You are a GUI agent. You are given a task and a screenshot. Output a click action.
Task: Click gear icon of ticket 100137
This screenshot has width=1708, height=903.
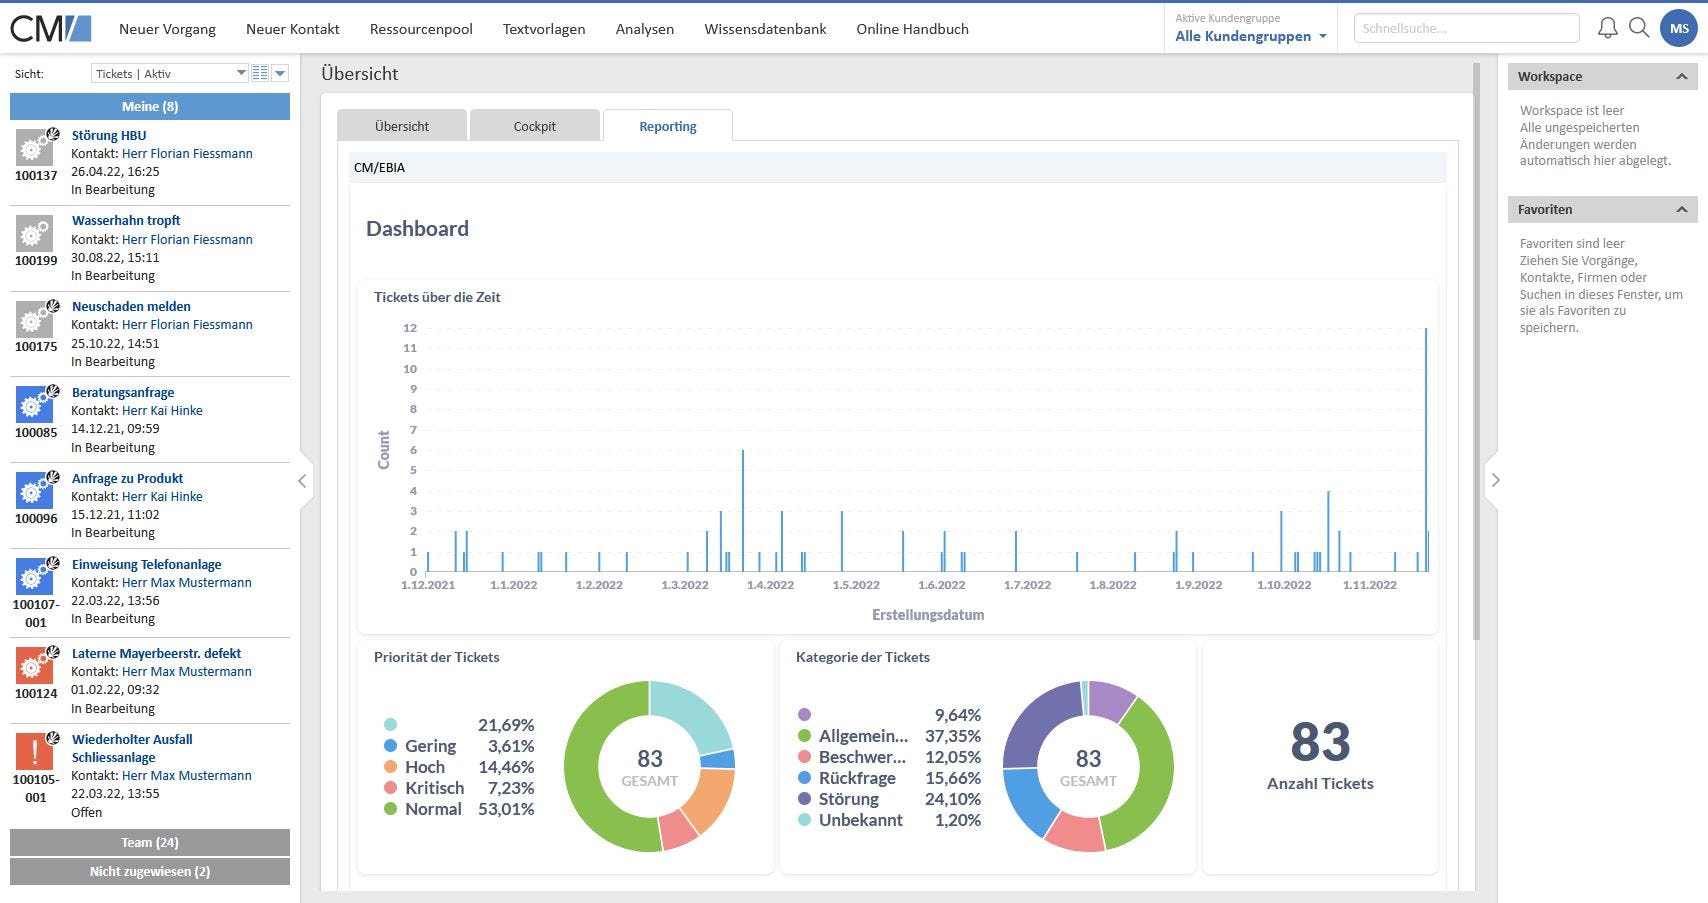36,147
